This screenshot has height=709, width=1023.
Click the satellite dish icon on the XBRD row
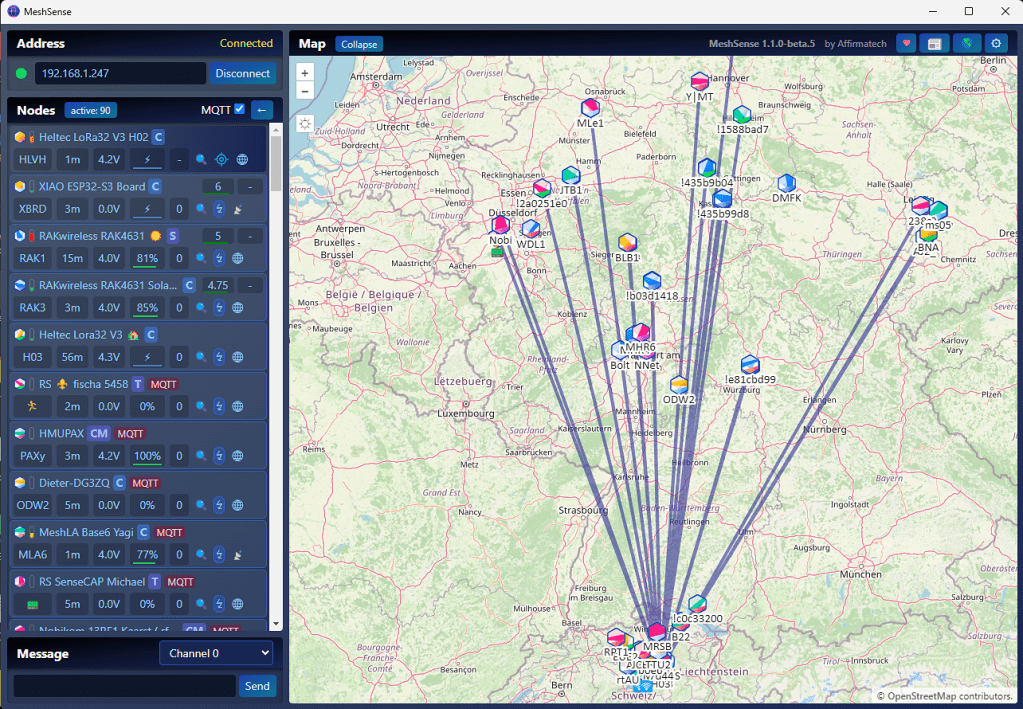point(238,209)
